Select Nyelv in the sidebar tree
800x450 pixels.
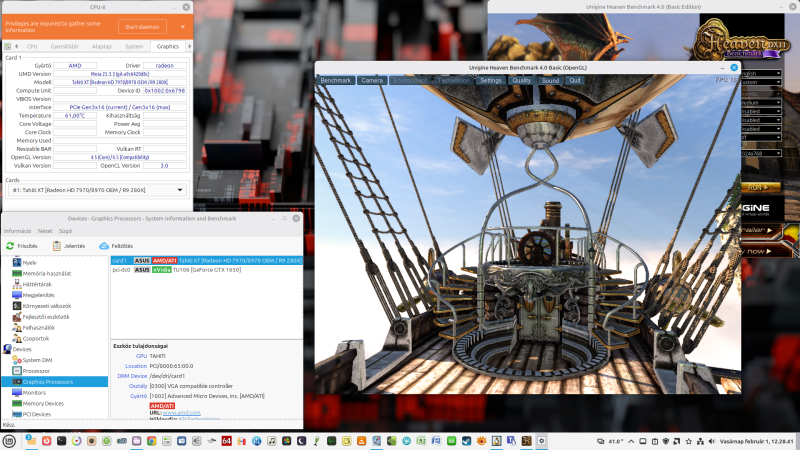click(29, 262)
